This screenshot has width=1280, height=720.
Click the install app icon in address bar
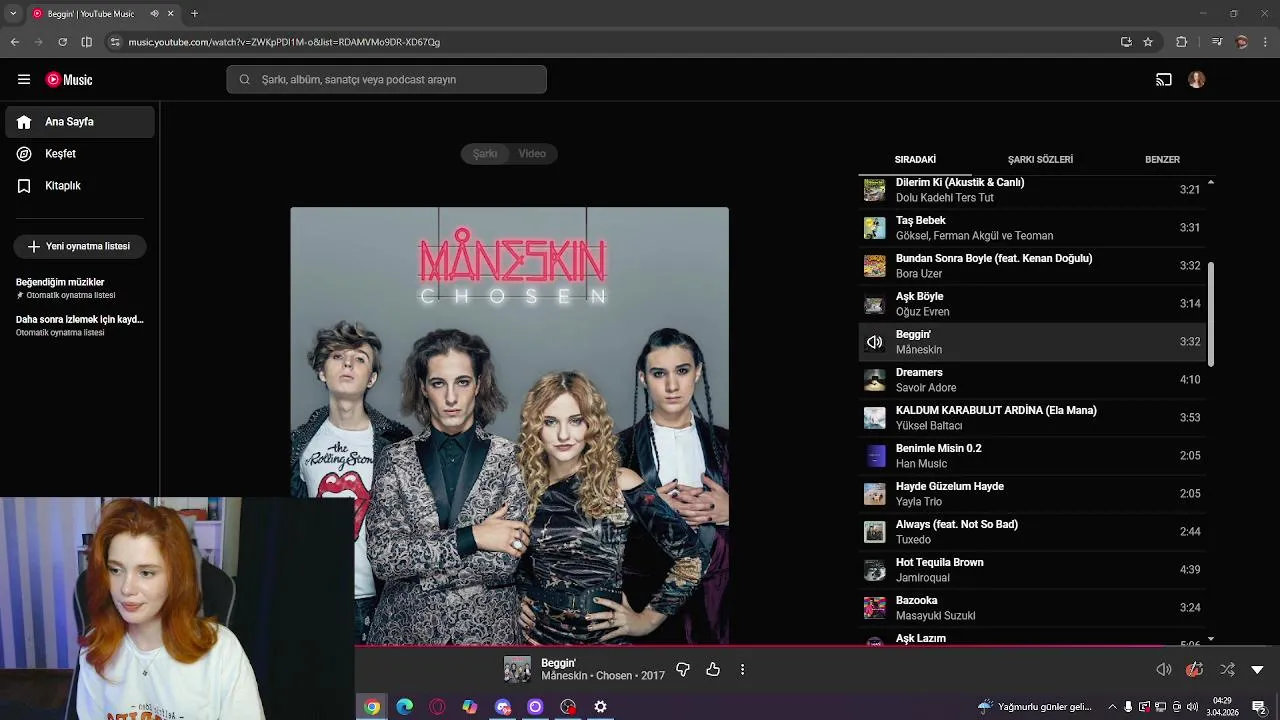click(1126, 42)
